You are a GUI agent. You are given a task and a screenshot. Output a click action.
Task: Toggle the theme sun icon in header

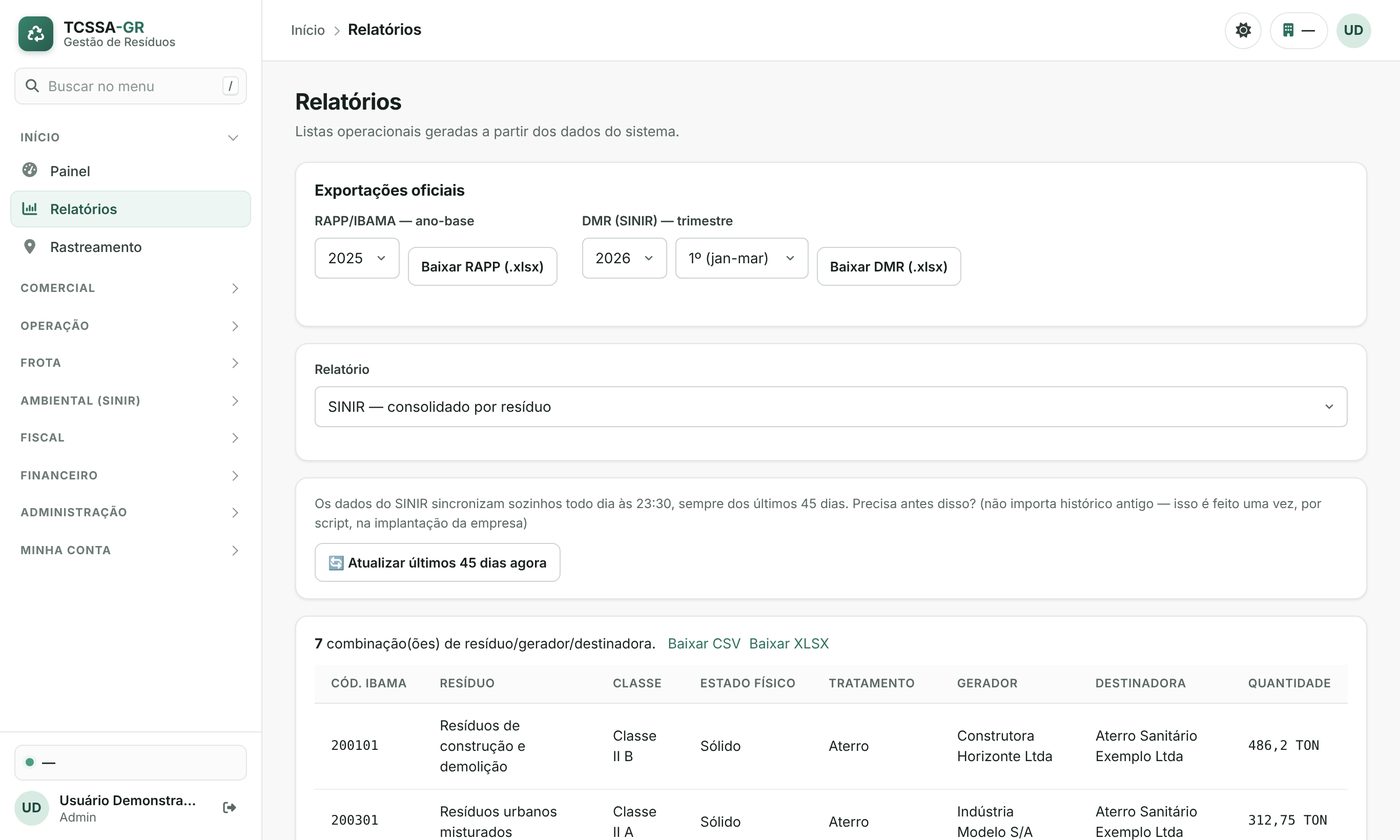tap(1243, 30)
